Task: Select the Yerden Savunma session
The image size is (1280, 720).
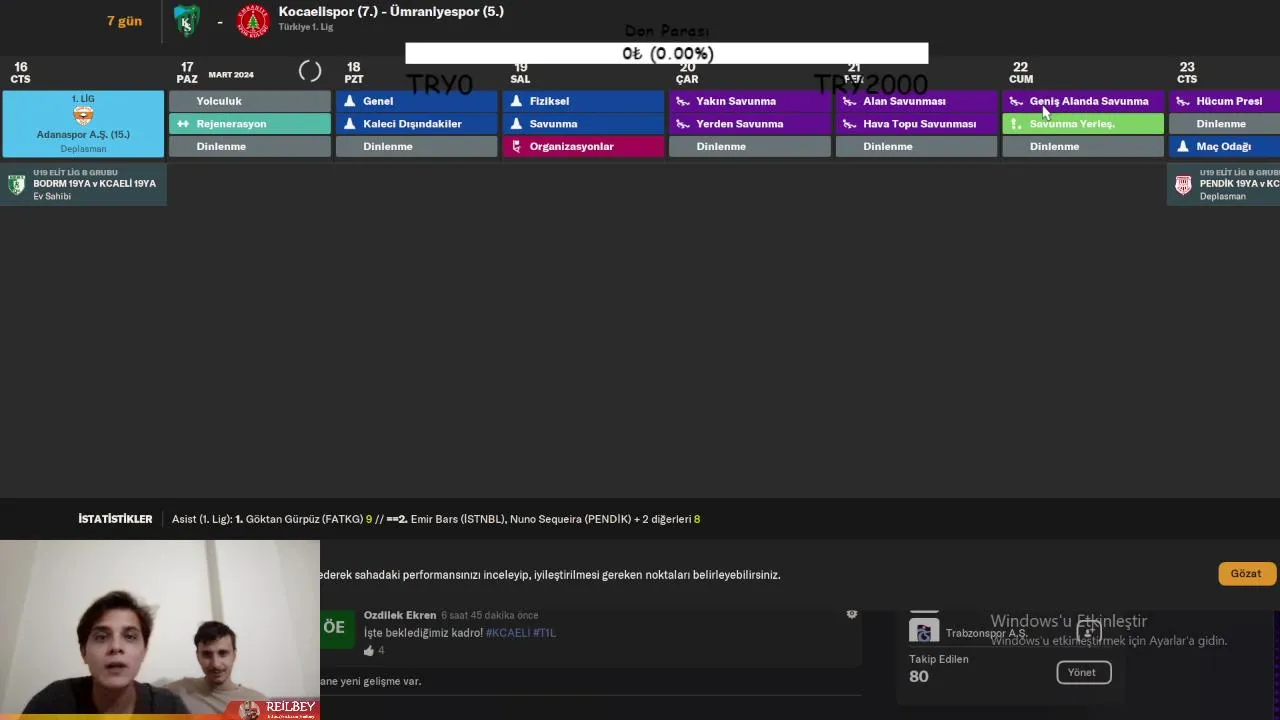Action: (750, 124)
